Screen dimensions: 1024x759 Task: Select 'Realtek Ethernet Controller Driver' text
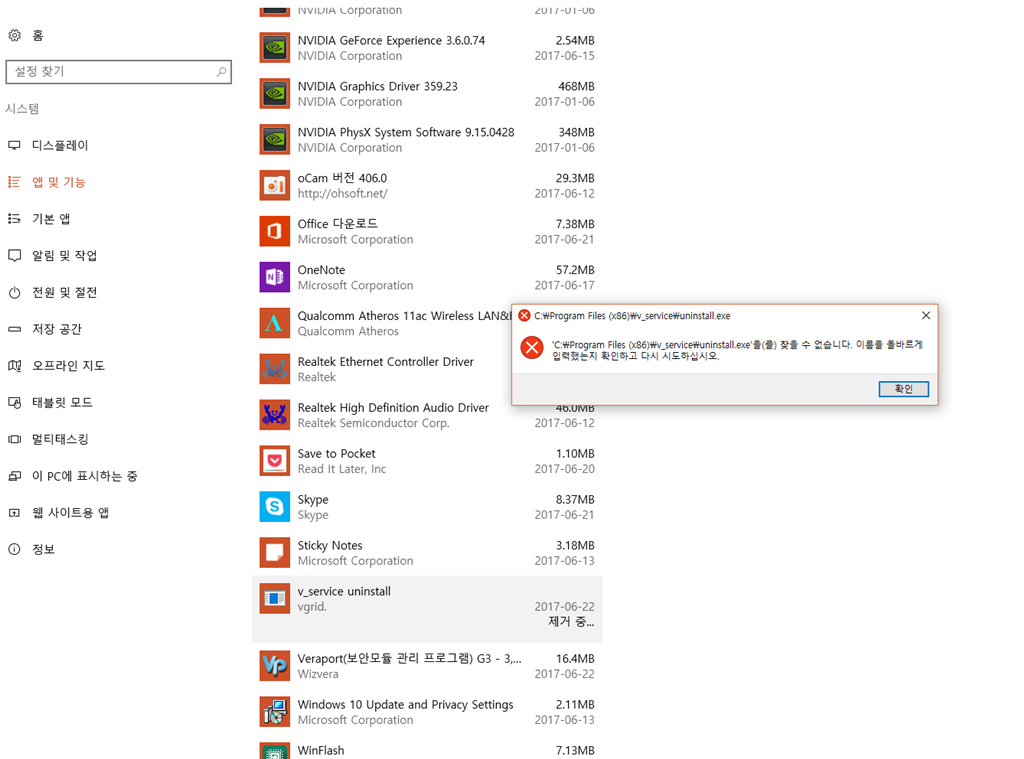[x=385, y=361]
